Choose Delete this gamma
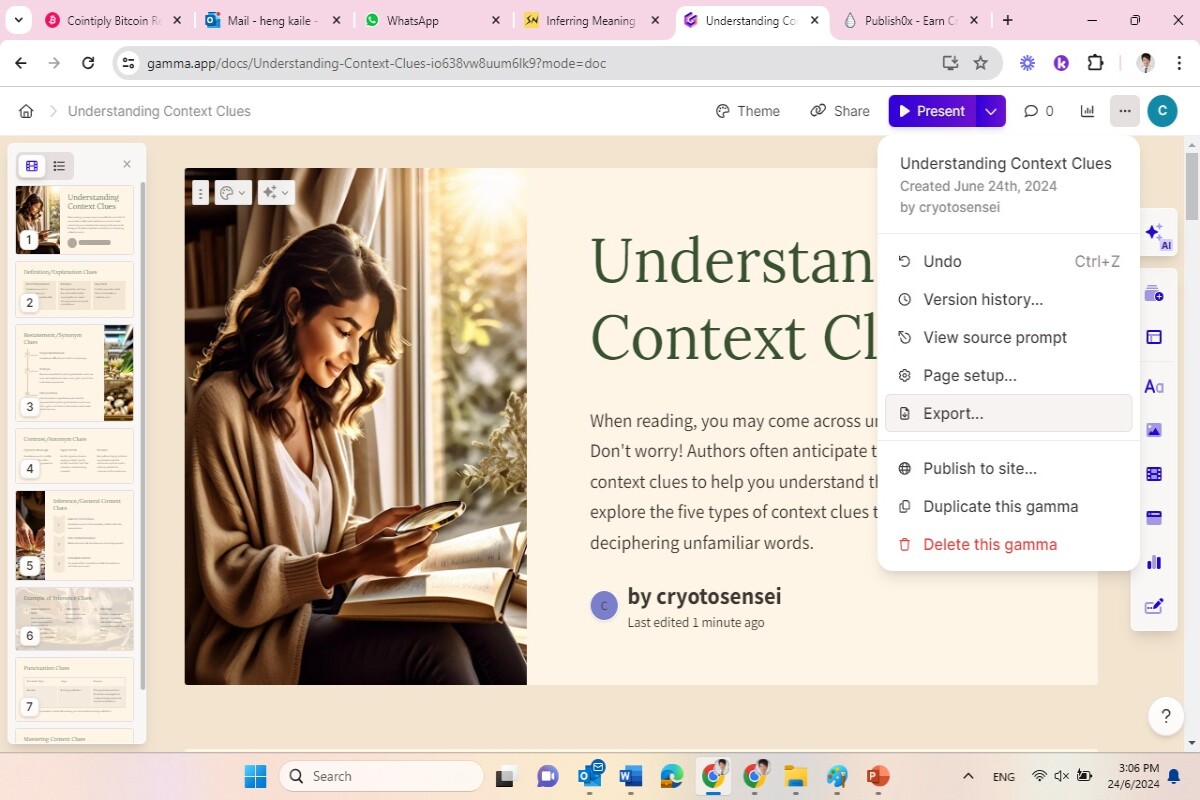 coord(1008,544)
